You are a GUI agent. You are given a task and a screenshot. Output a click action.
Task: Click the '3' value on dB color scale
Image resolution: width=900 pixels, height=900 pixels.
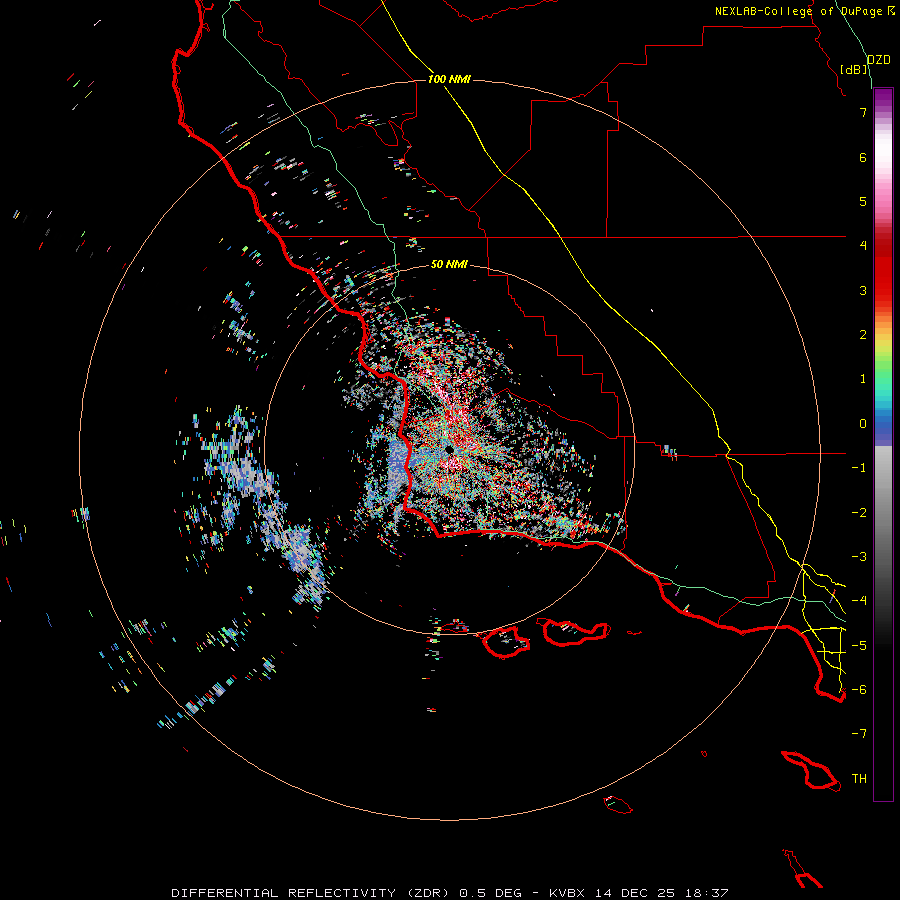863,290
